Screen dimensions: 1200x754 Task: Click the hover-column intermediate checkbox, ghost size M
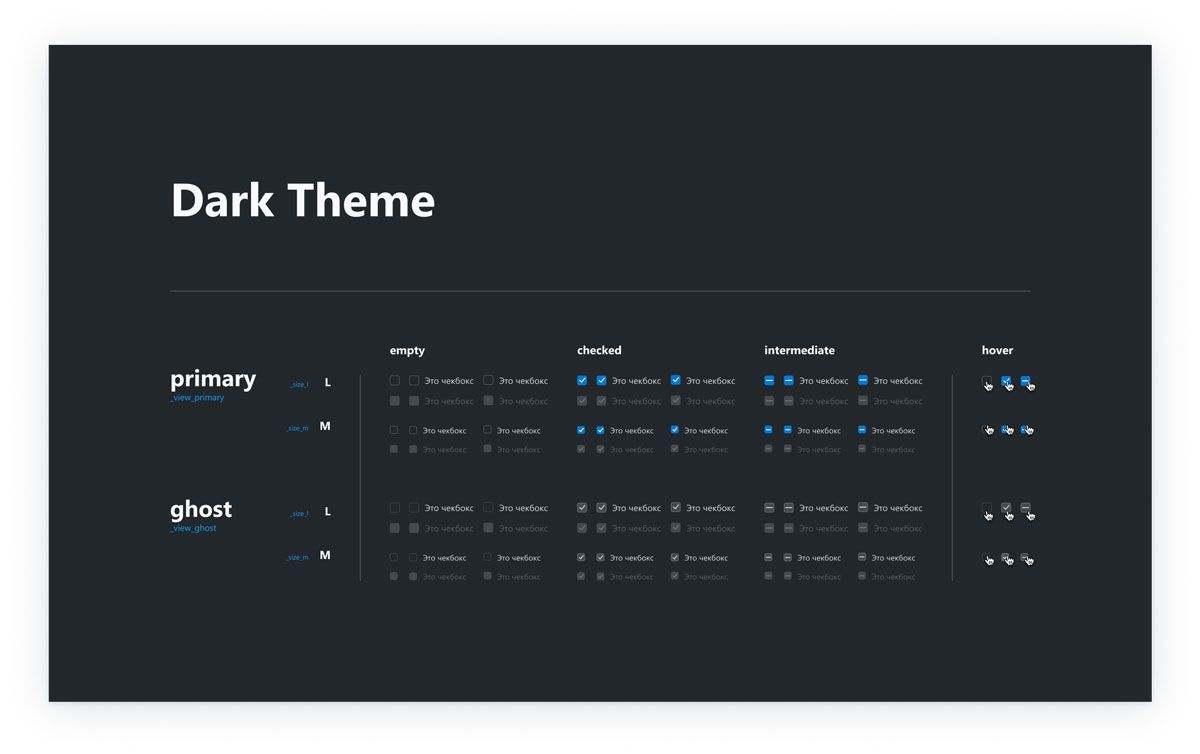pyautogui.click(x=1025, y=557)
